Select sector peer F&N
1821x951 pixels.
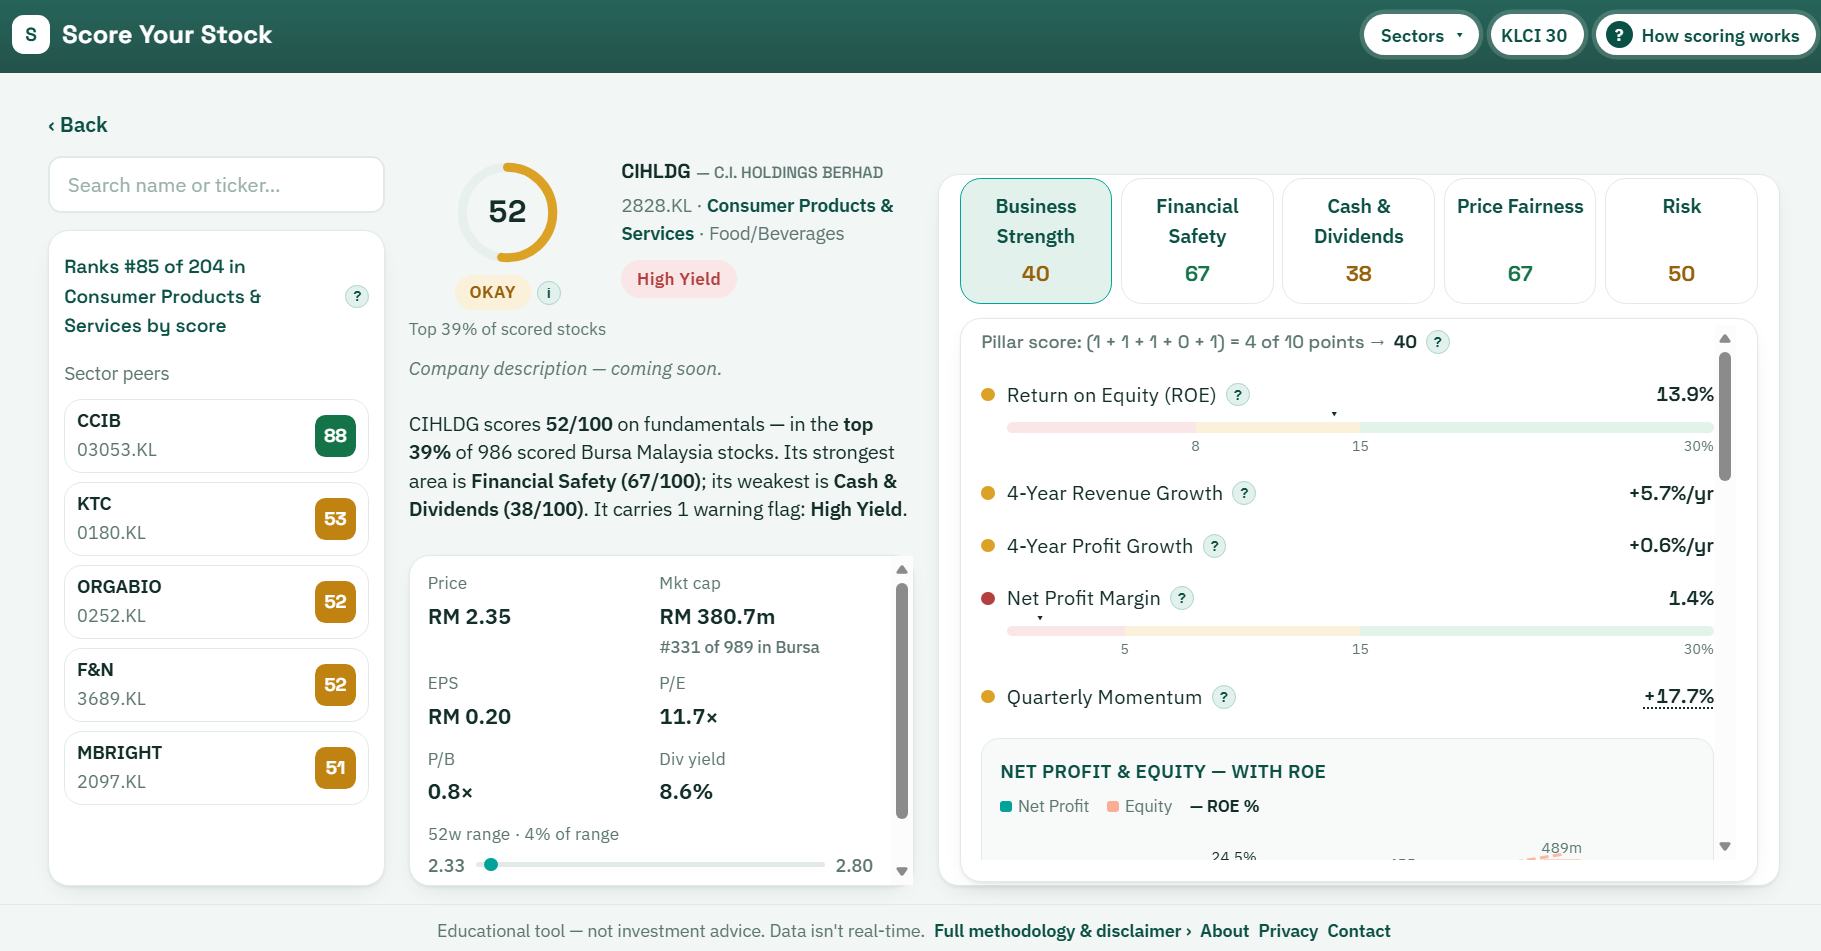(x=216, y=685)
